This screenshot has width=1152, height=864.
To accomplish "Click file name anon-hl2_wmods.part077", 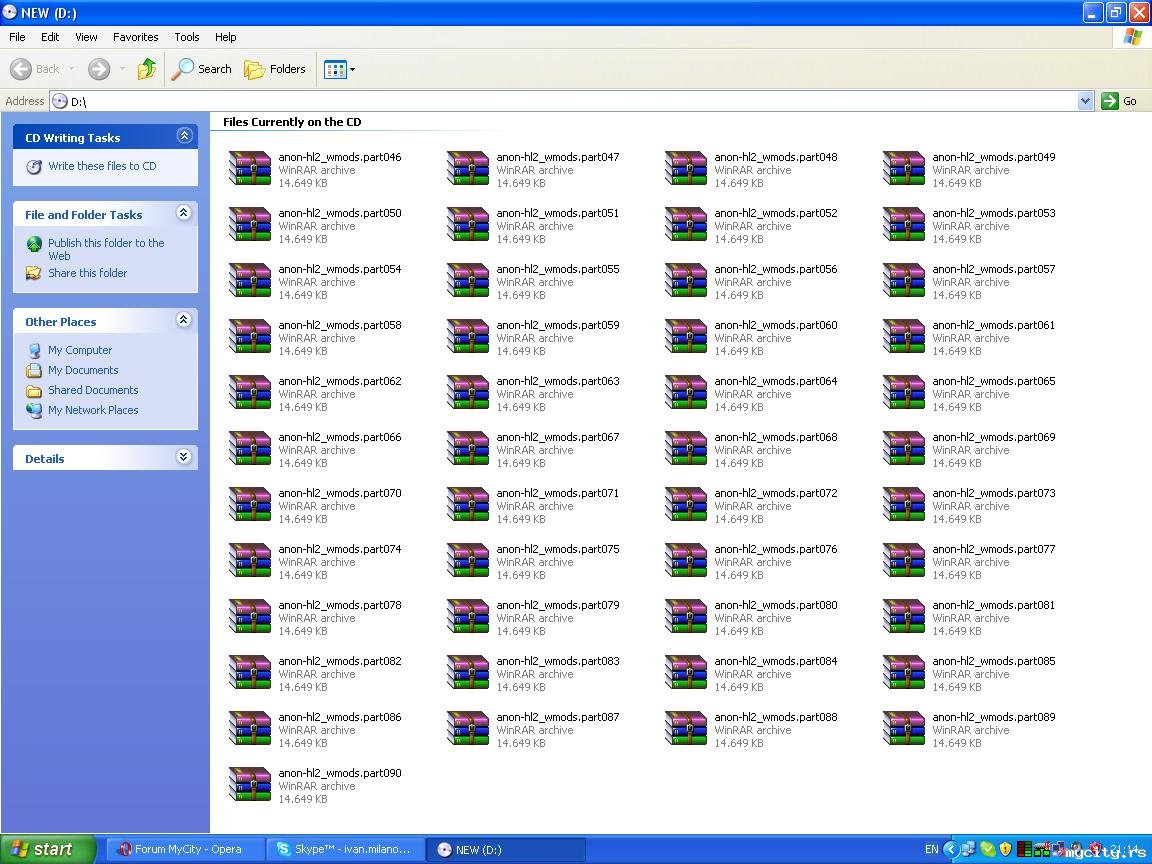I will [x=994, y=549].
